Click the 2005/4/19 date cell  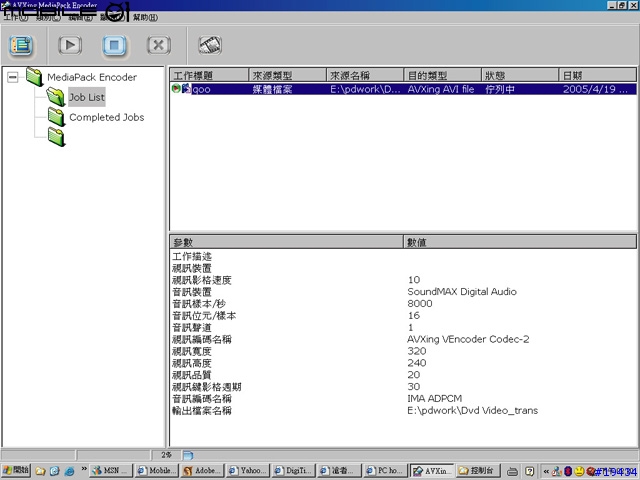pos(595,89)
